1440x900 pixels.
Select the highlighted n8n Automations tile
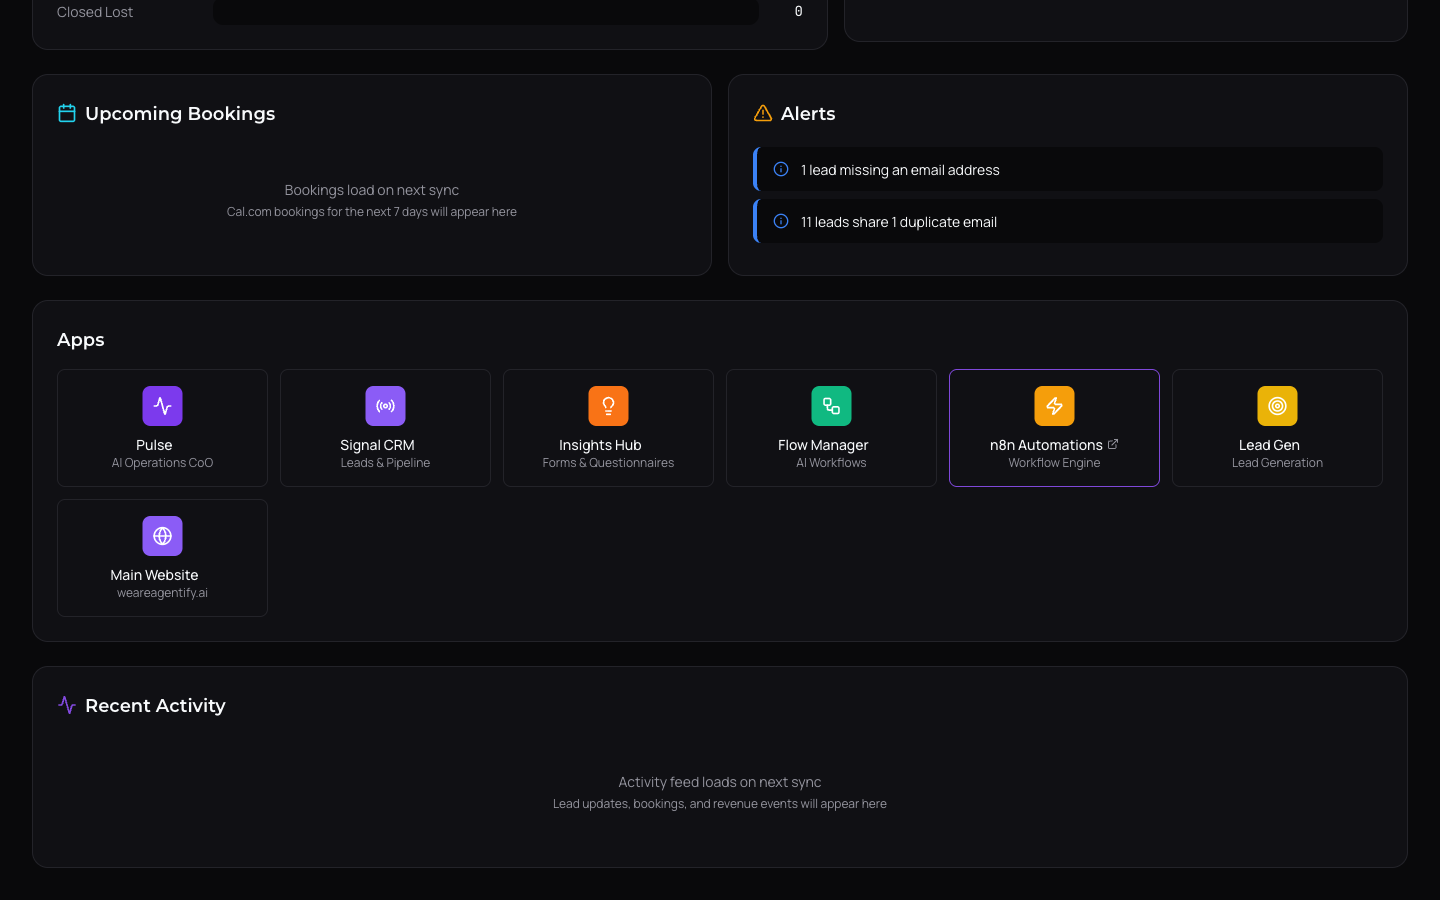pyautogui.click(x=1054, y=428)
